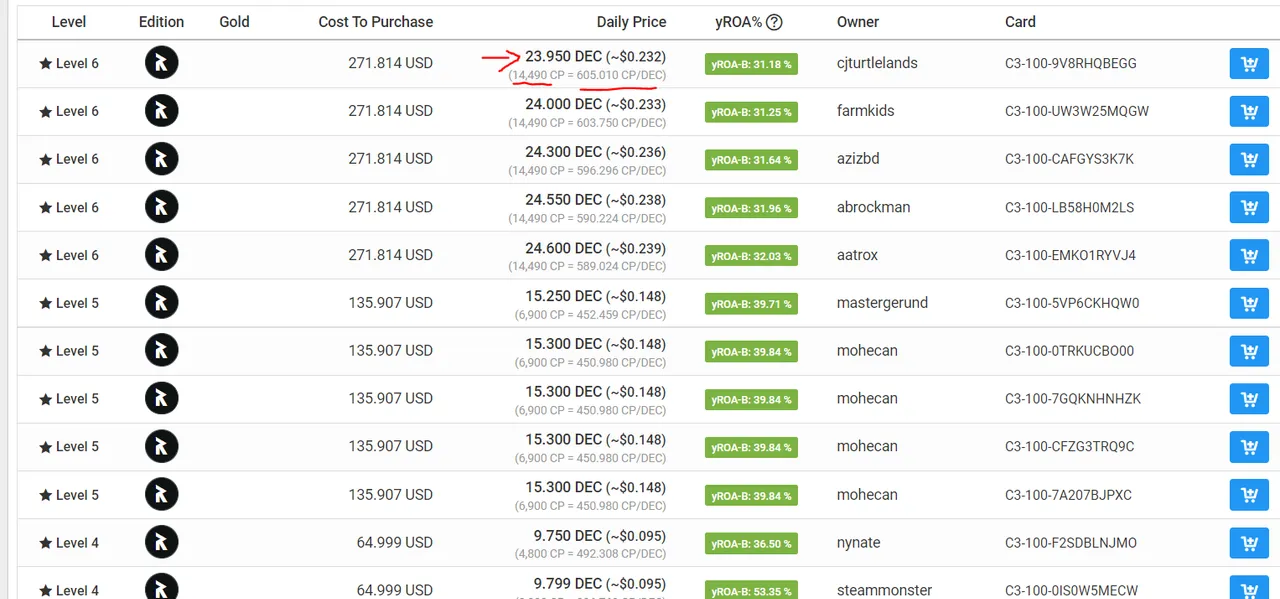Add abrockman Level 6 card to cart
The width and height of the screenshot is (1280, 599).
[x=1249, y=208]
